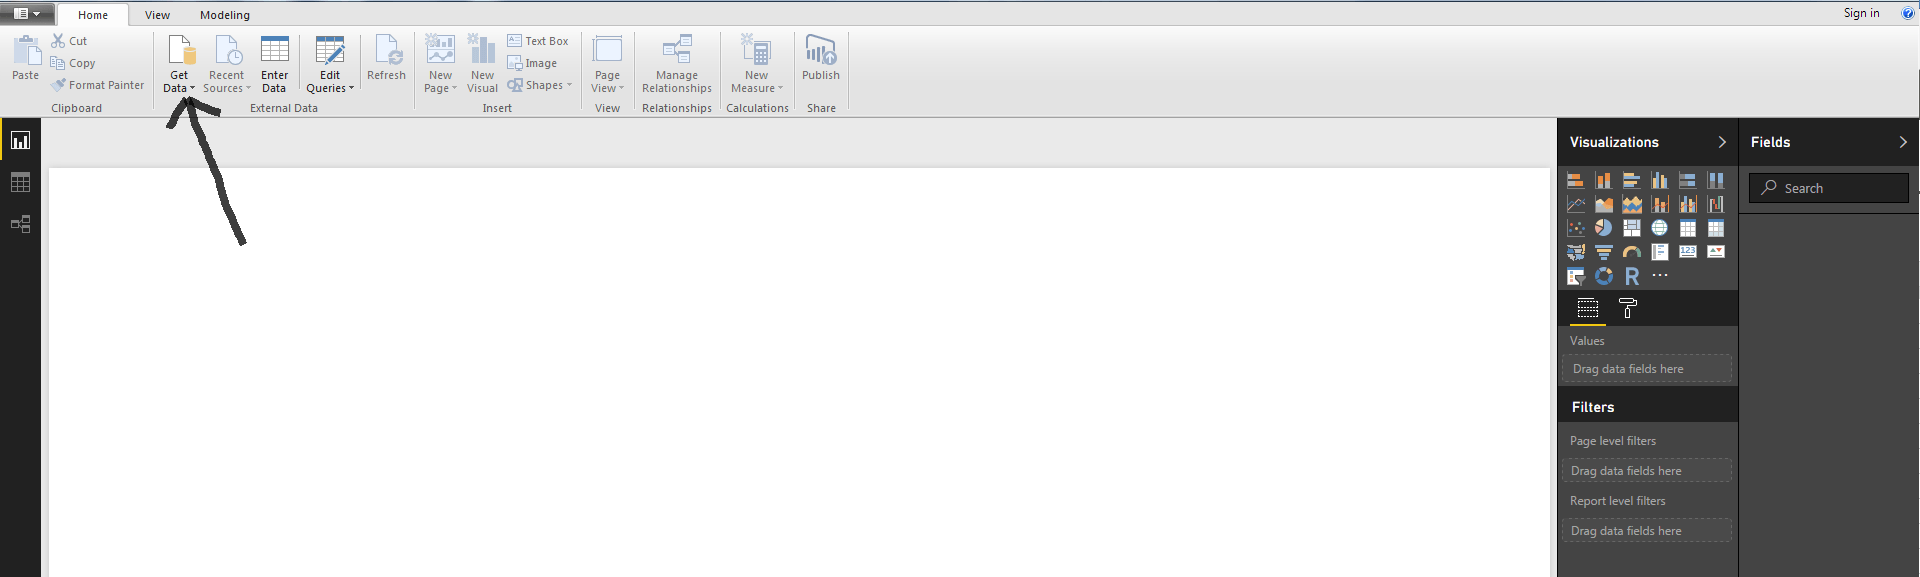This screenshot has width=1920, height=577.
Task: Open the Home ribbon tab
Action: tap(93, 15)
